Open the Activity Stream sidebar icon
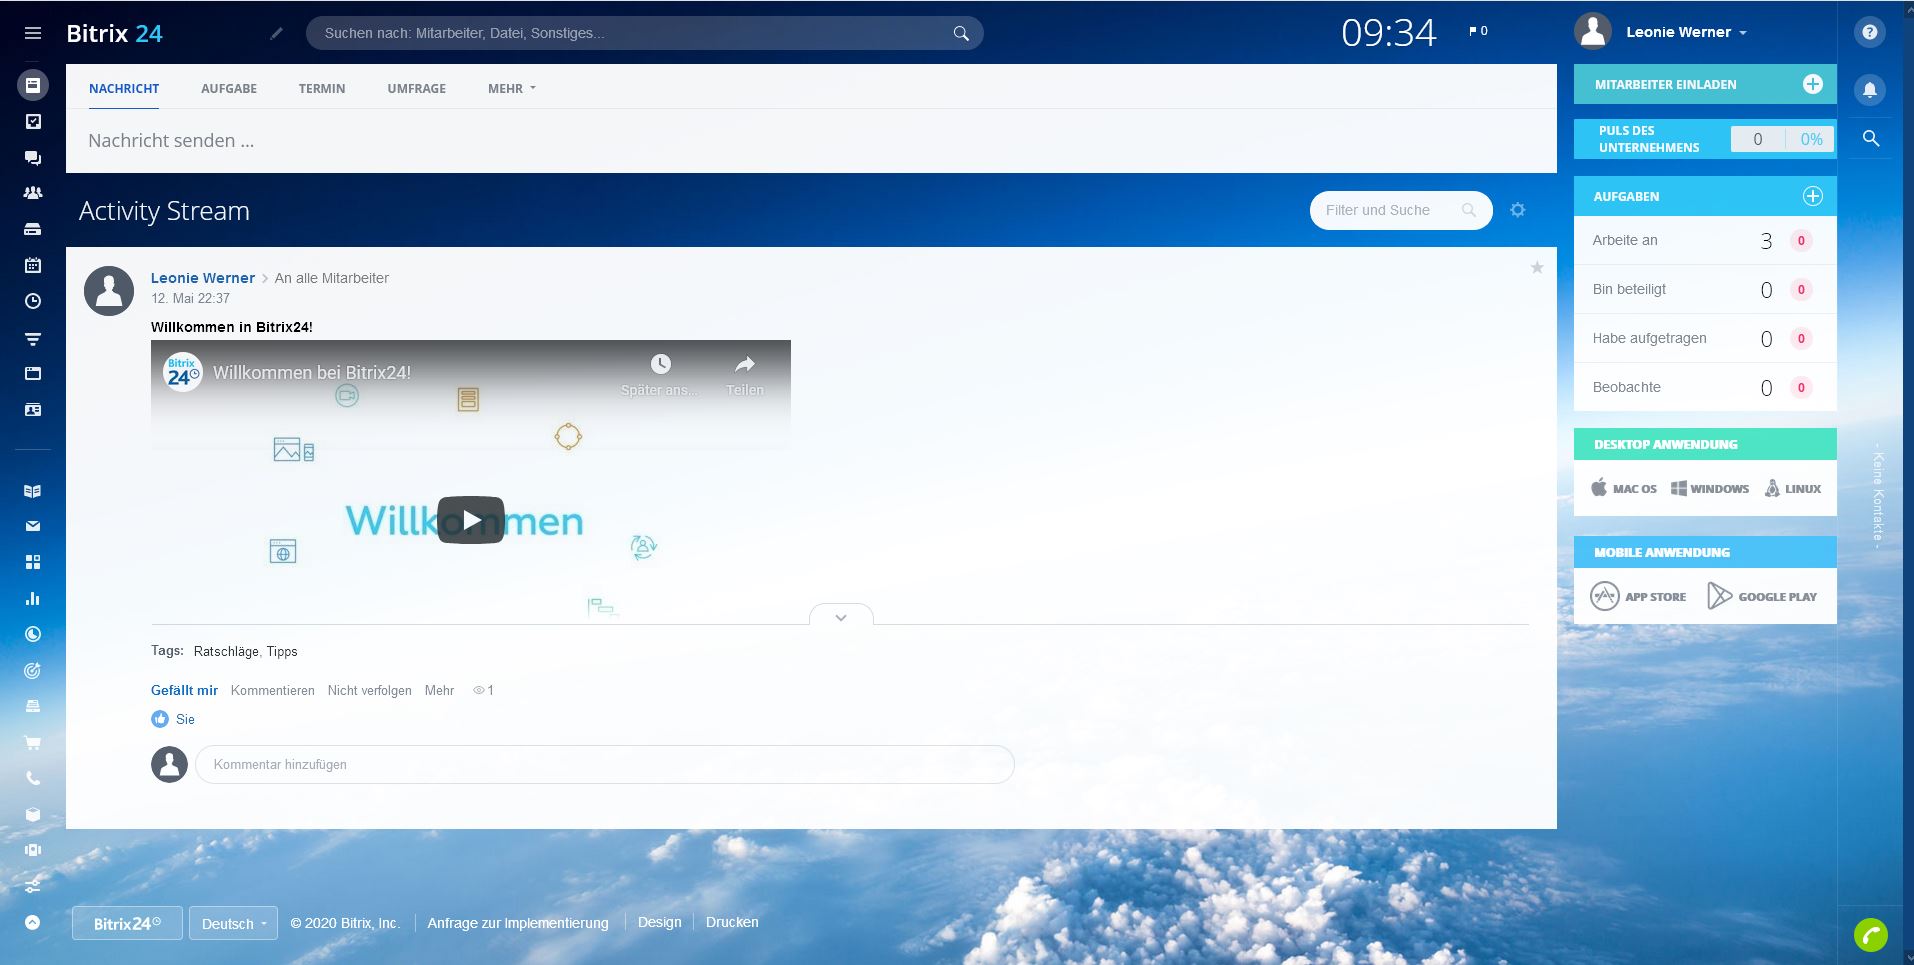Viewport: 1914px width, 965px height. (x=33, y=85)
